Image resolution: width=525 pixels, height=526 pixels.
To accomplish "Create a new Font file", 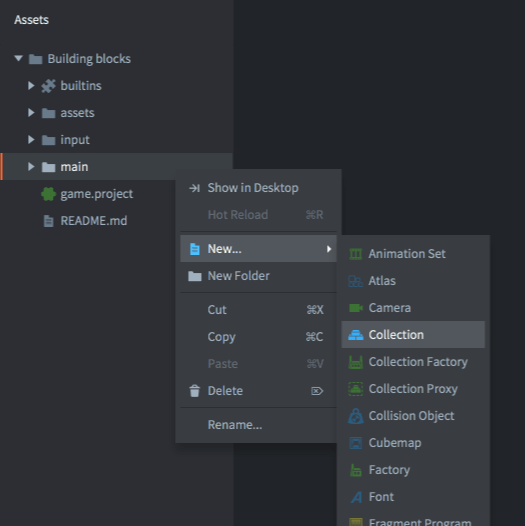I will (x=413, y=497).
